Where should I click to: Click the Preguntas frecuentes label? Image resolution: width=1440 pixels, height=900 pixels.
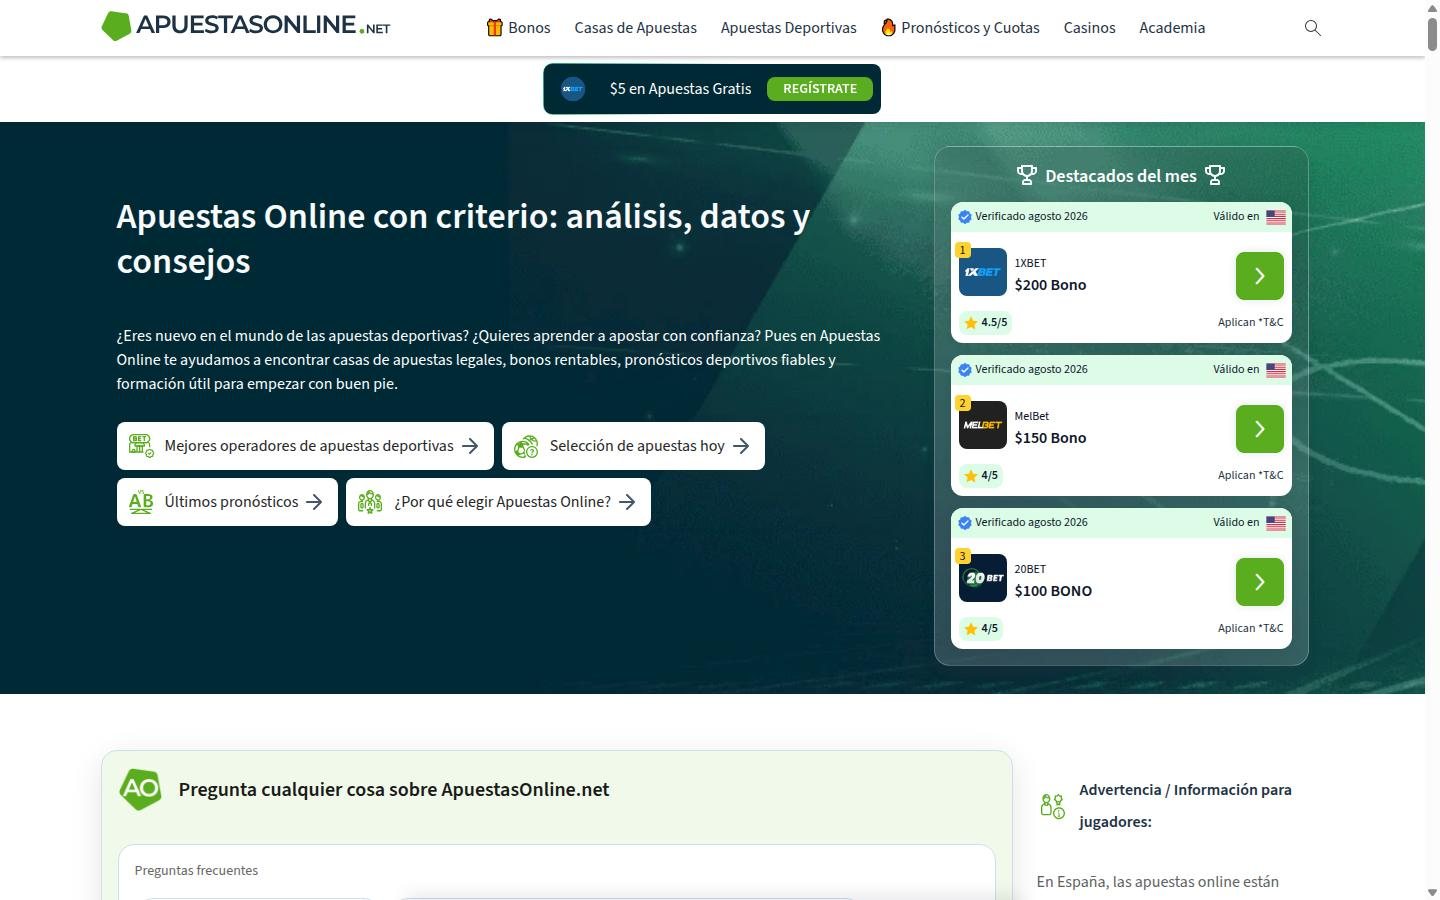coord(196,871)
